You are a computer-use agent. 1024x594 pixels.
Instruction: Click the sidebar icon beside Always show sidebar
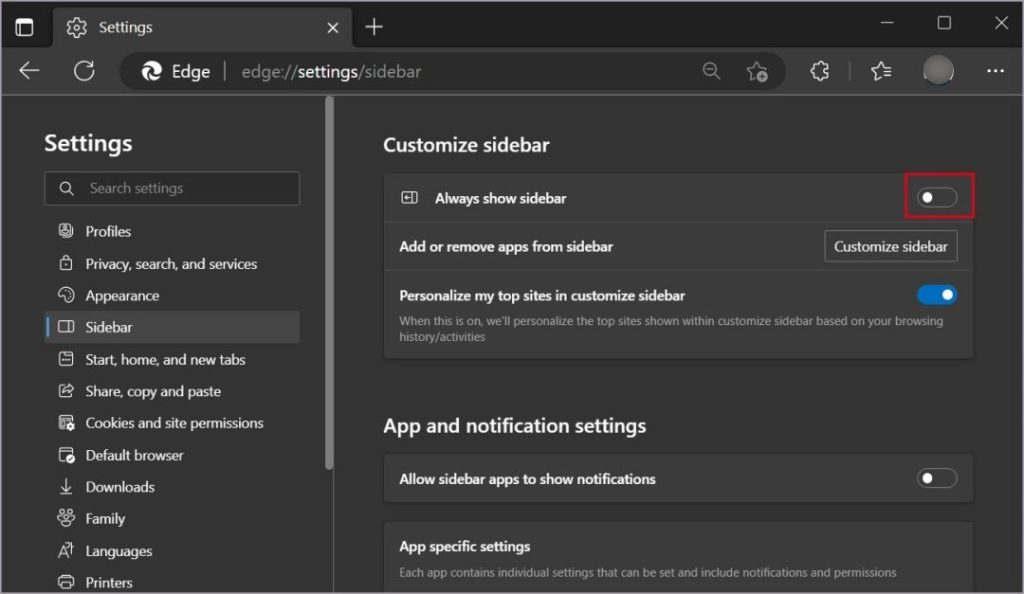[409, 198]
